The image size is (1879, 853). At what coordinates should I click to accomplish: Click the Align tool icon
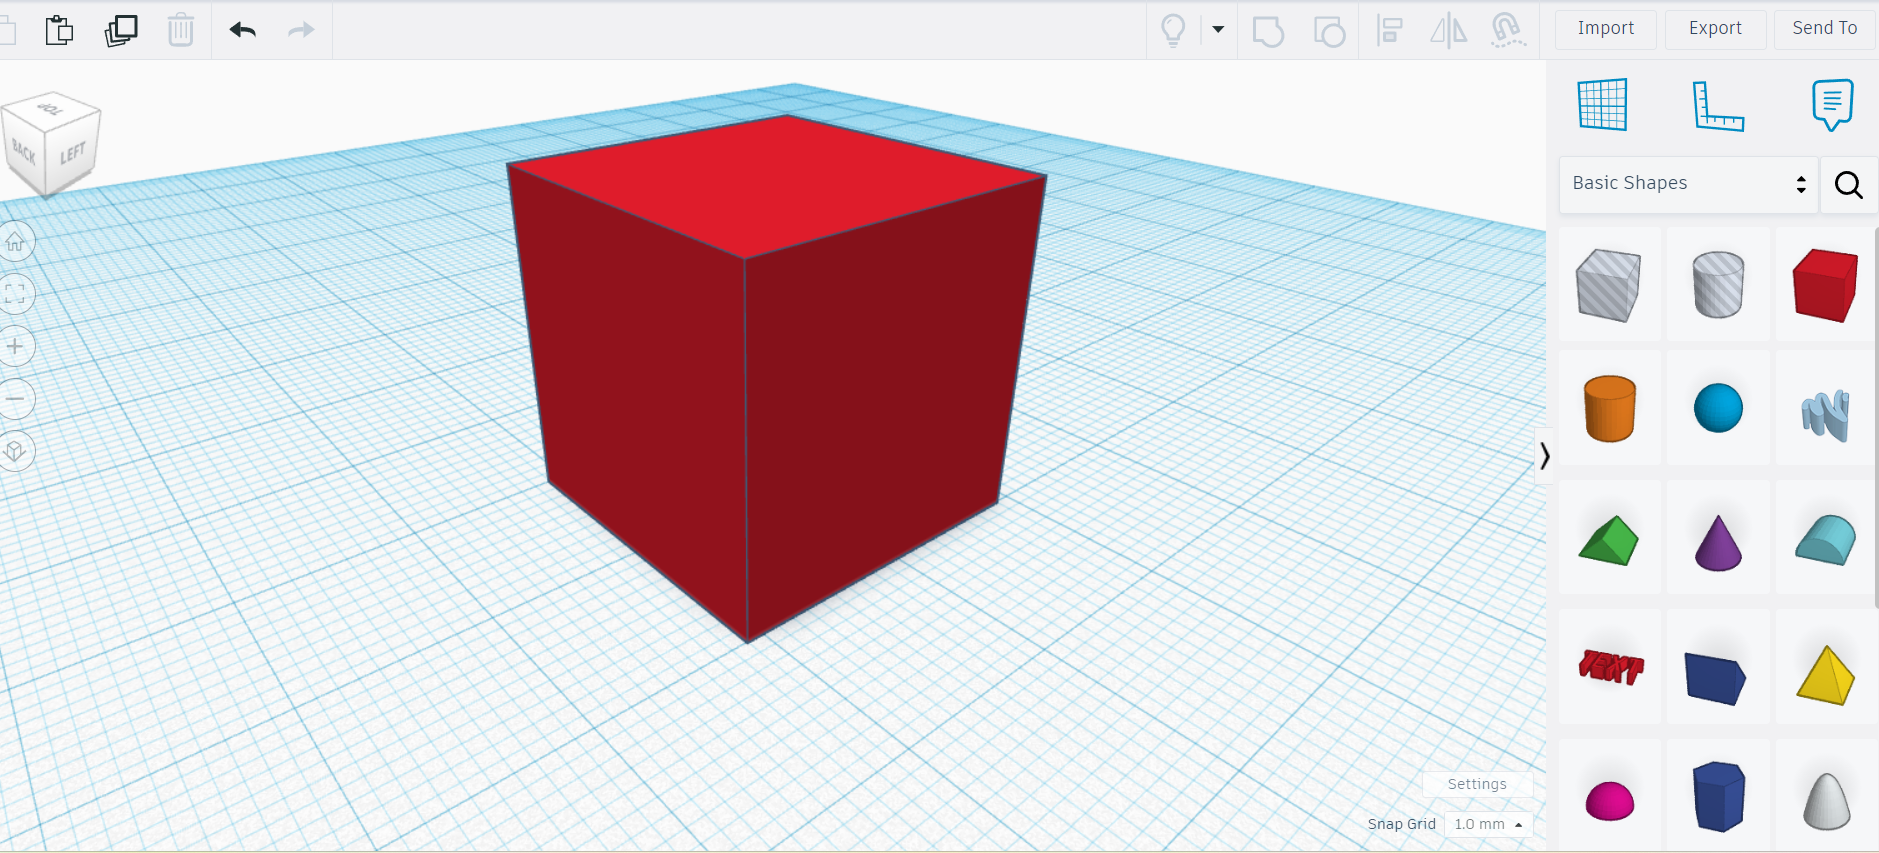click(x=1389, y=30)
